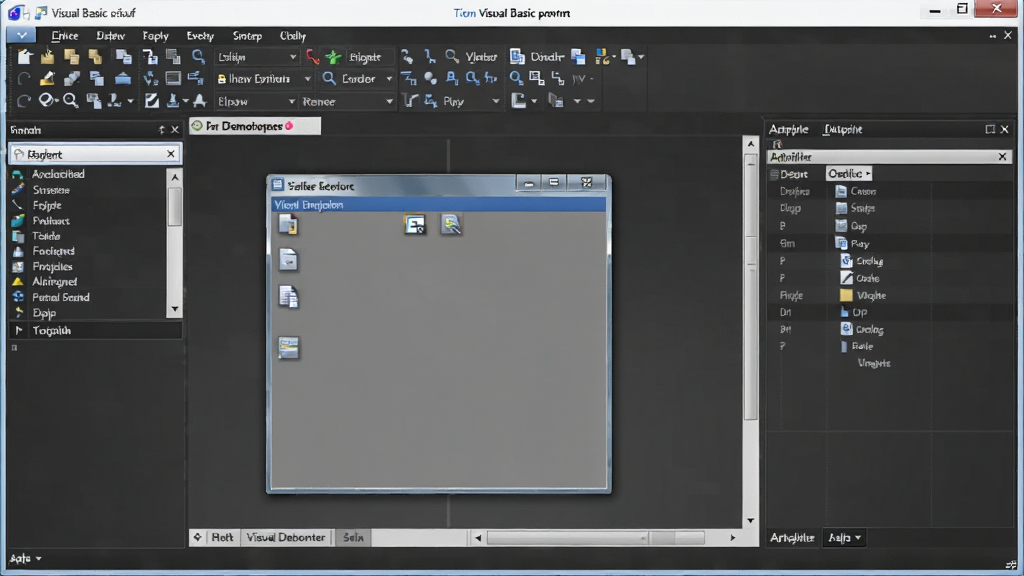Click the Casos icon in the right panel
This screenshot has width=1024, height=576.
point(841,191)
